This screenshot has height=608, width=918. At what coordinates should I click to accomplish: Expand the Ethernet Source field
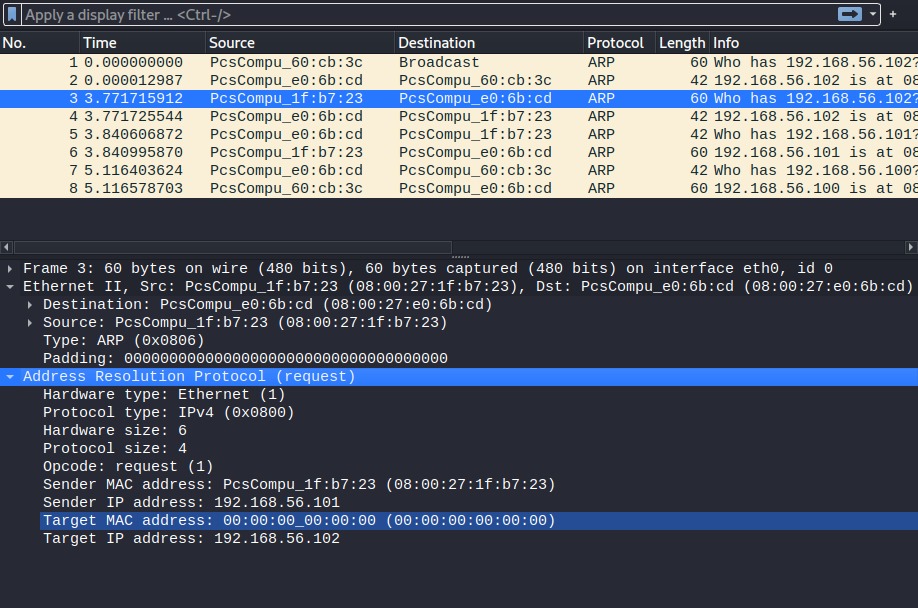[x=30, y=323]
